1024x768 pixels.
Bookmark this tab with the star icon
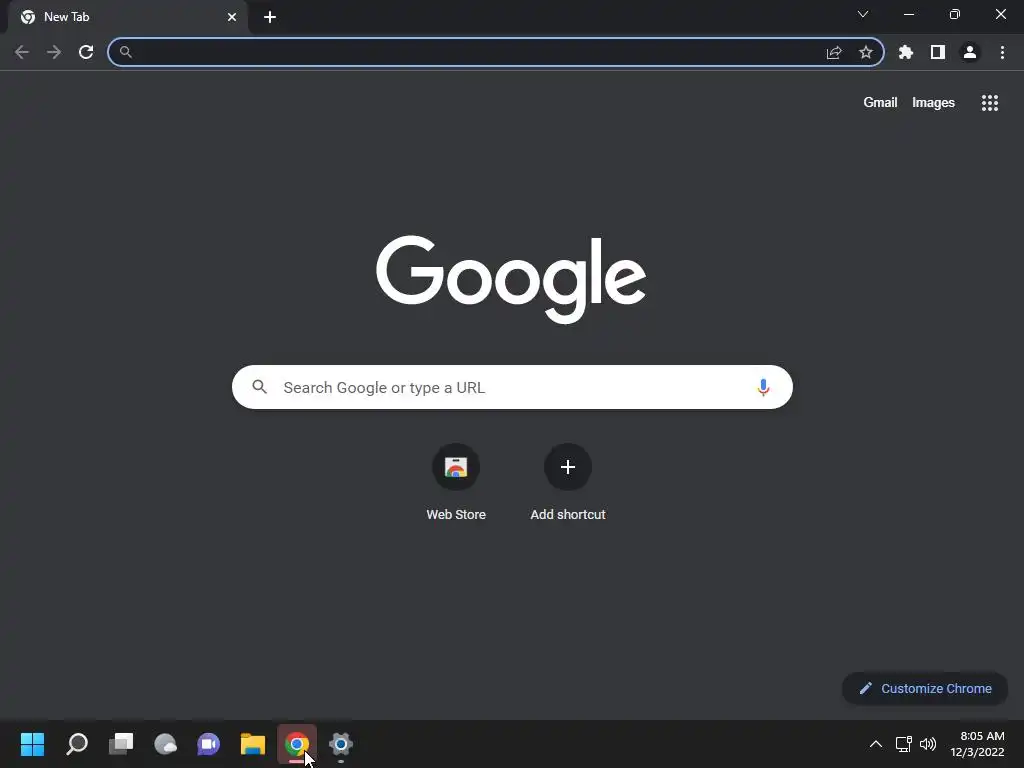(866, 52)
